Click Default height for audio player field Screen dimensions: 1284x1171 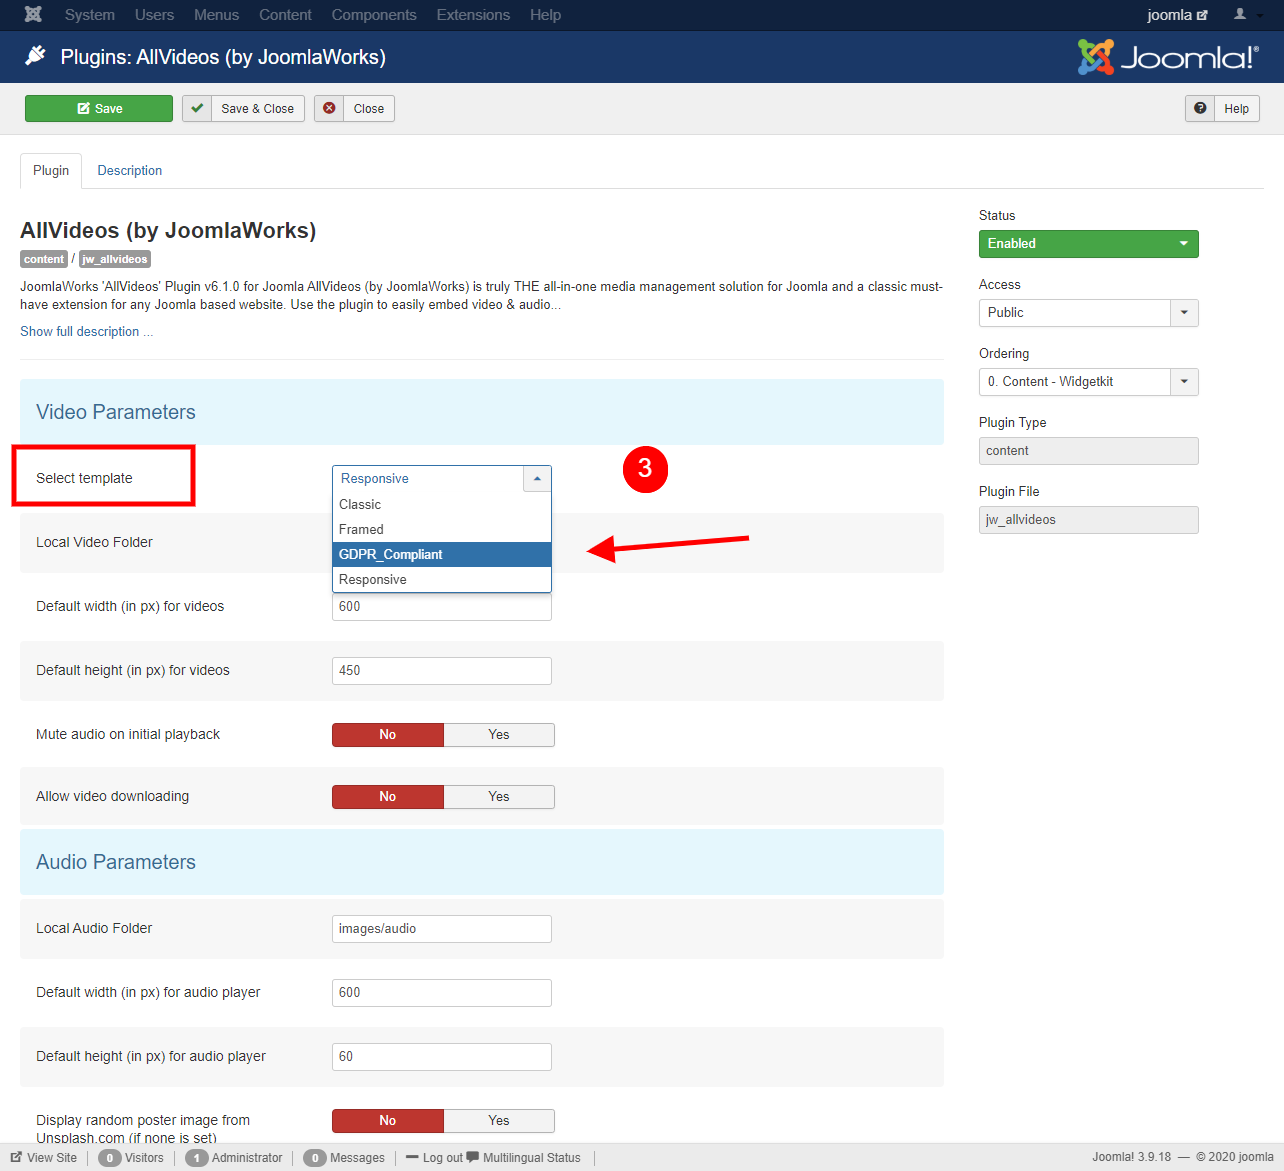[442, 1057]
